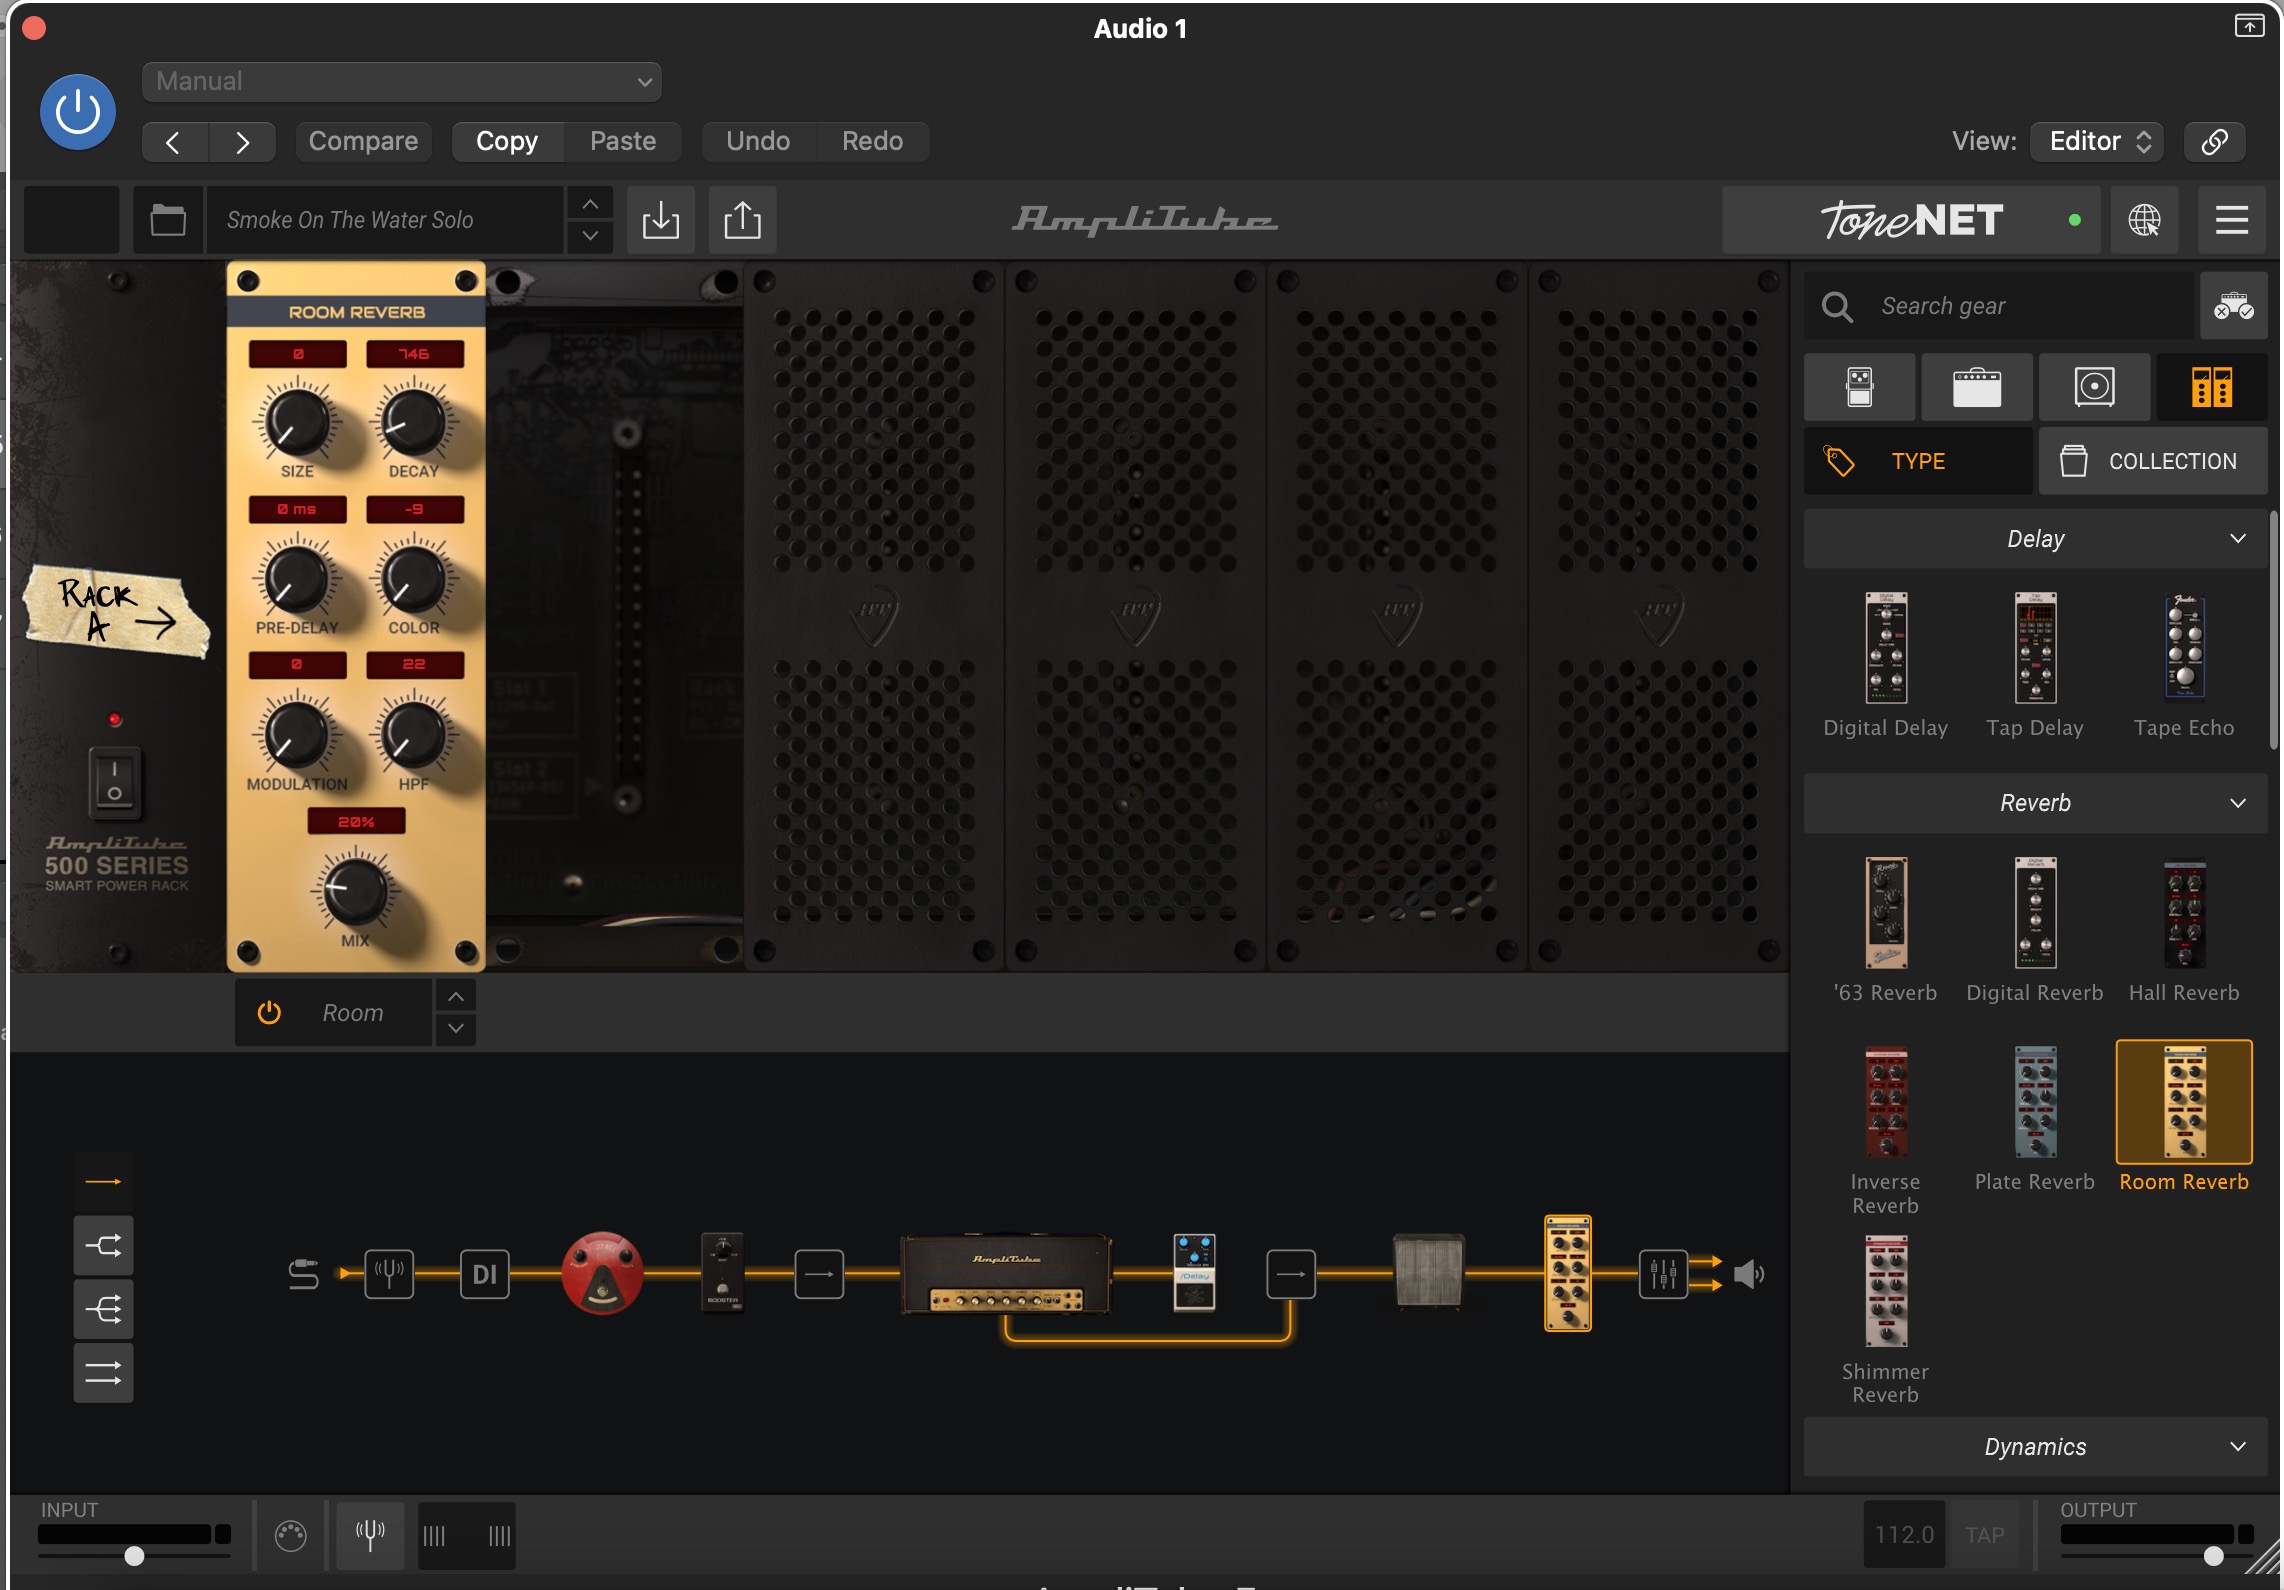This screenshot has width=2284, height=1590.
Task: Select the Rack effects category tab
Action: pos(2212,387)
